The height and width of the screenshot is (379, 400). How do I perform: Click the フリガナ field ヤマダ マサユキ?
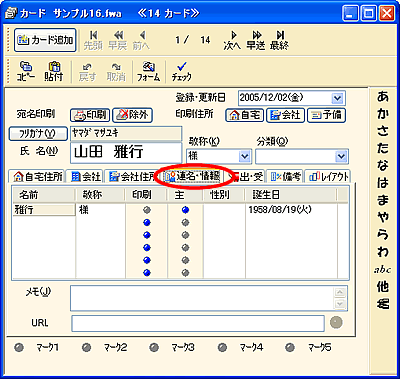126,133
